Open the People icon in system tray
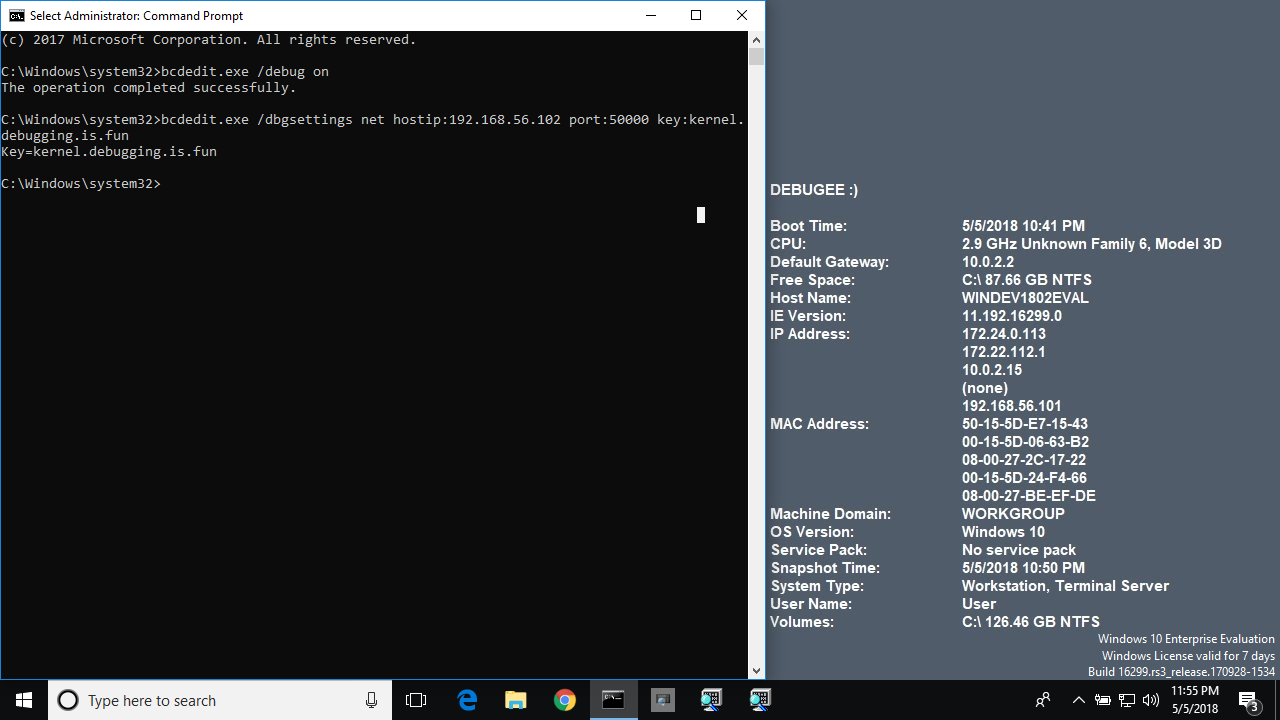1280x720 pixels. tap(1043, 700)
